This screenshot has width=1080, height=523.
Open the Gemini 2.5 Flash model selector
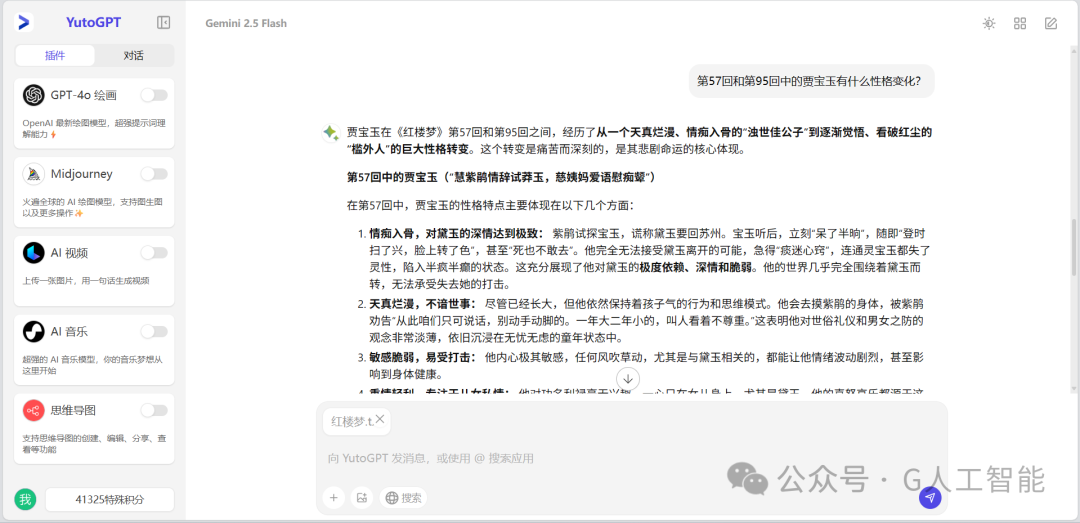pyautogui.click(x=246, y=23)
